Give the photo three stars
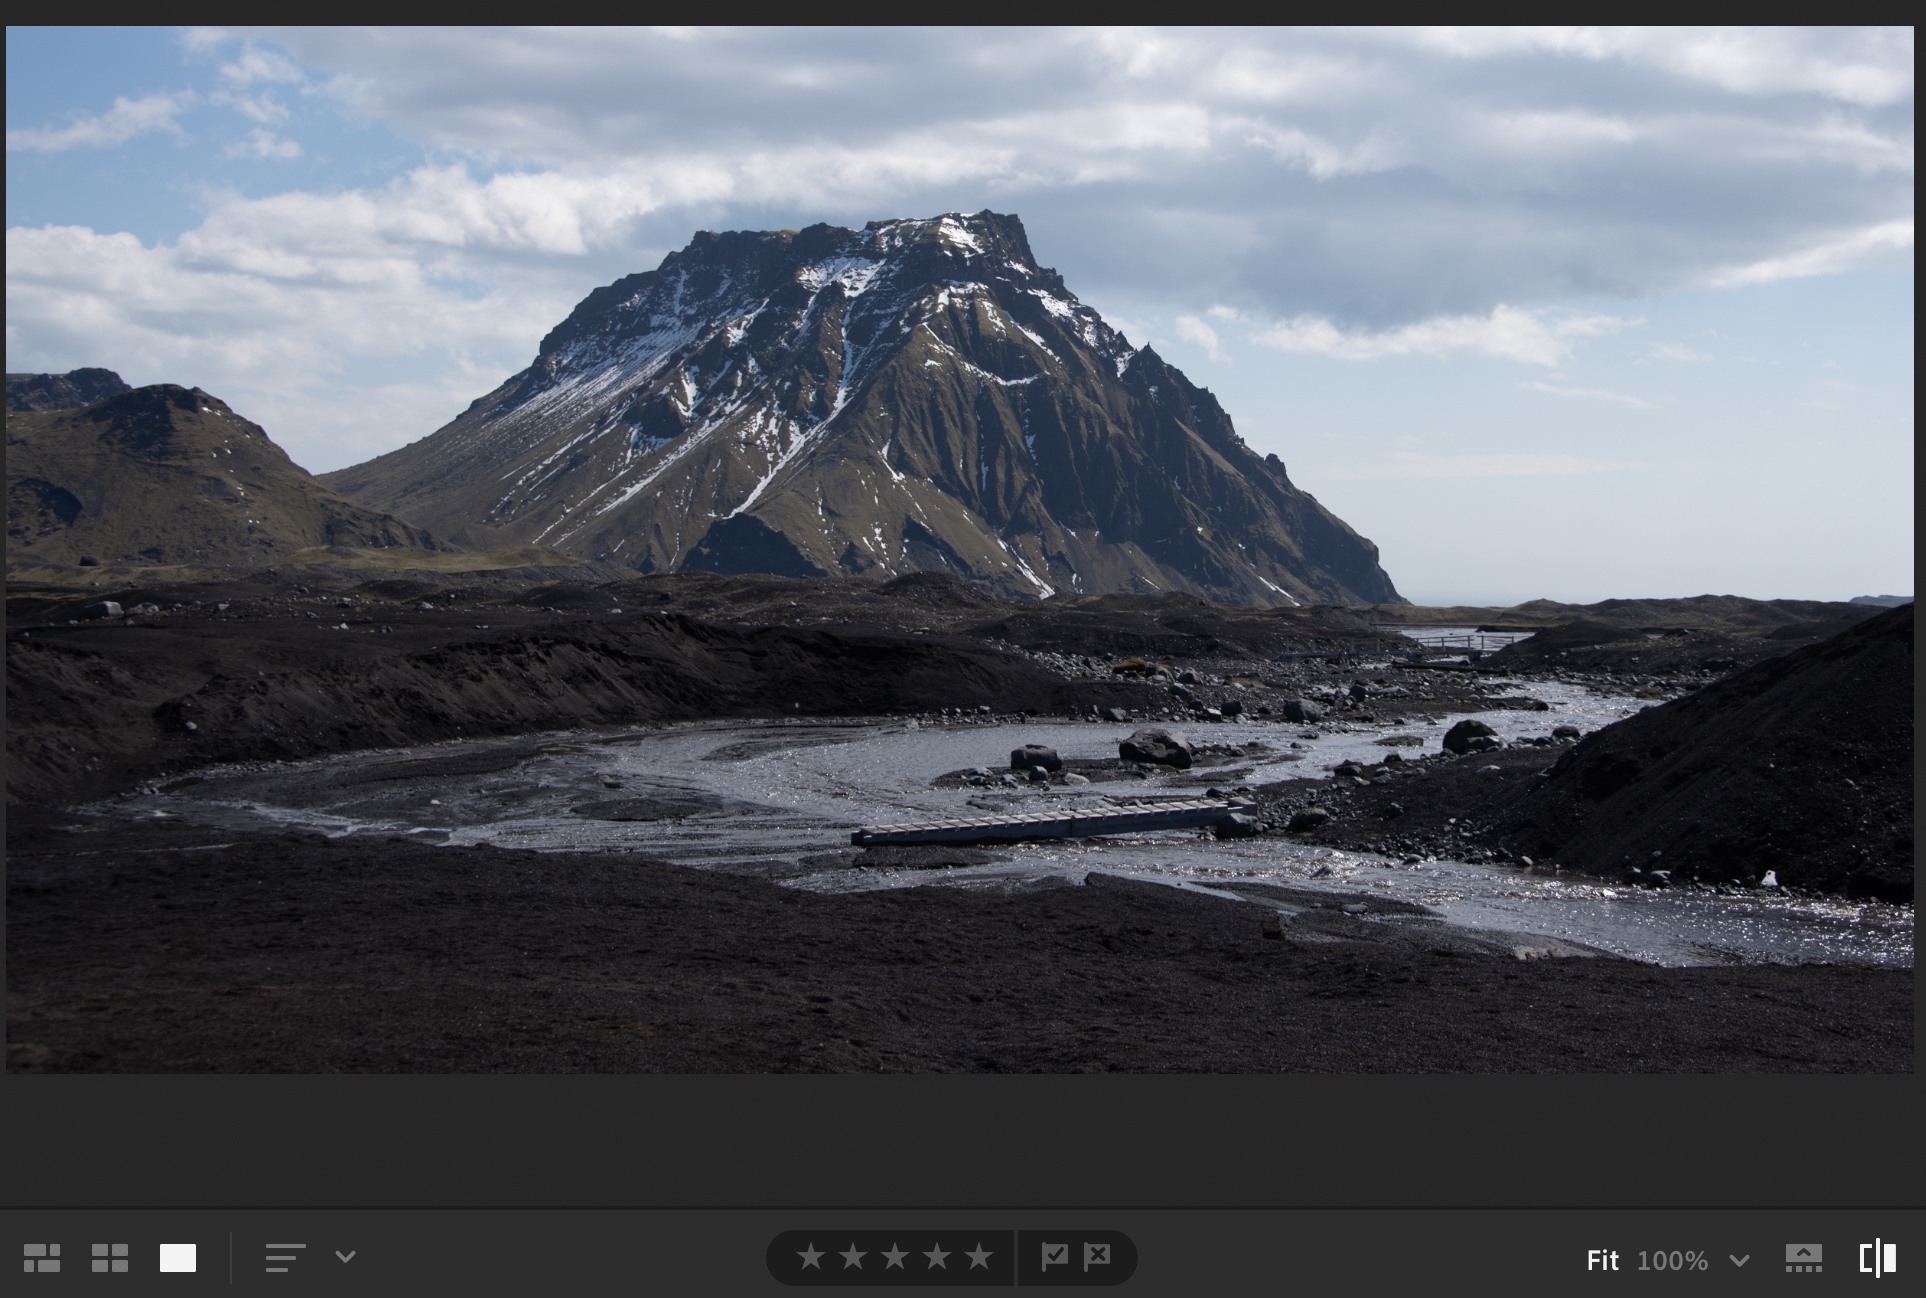1926x1298 pixels. [x=895, y=1257]
